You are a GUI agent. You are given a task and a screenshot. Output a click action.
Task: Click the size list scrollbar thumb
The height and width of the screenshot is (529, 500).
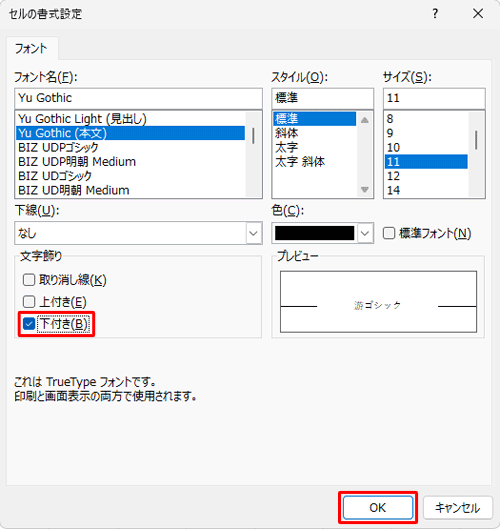476,140
